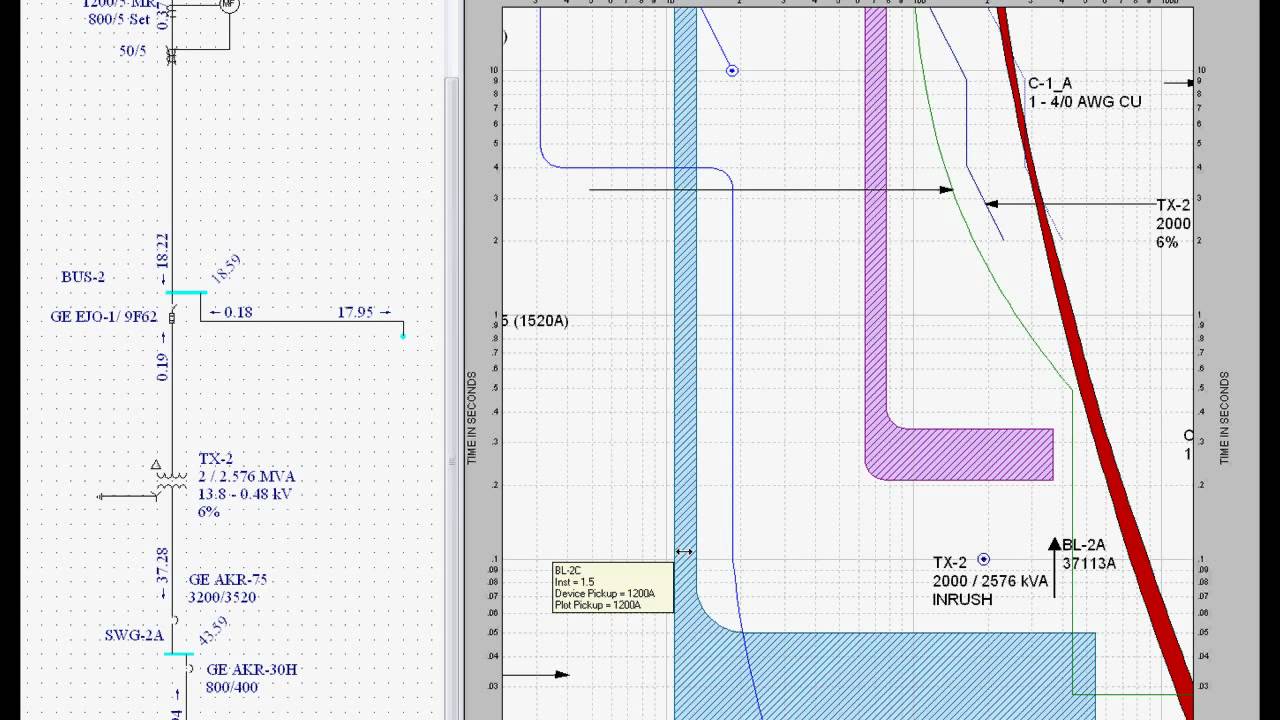This screenshot has width=1280, height=720.
Task: Click the Plot Pickup = 1200A tooltip line
Action: [x=600, y=605]
